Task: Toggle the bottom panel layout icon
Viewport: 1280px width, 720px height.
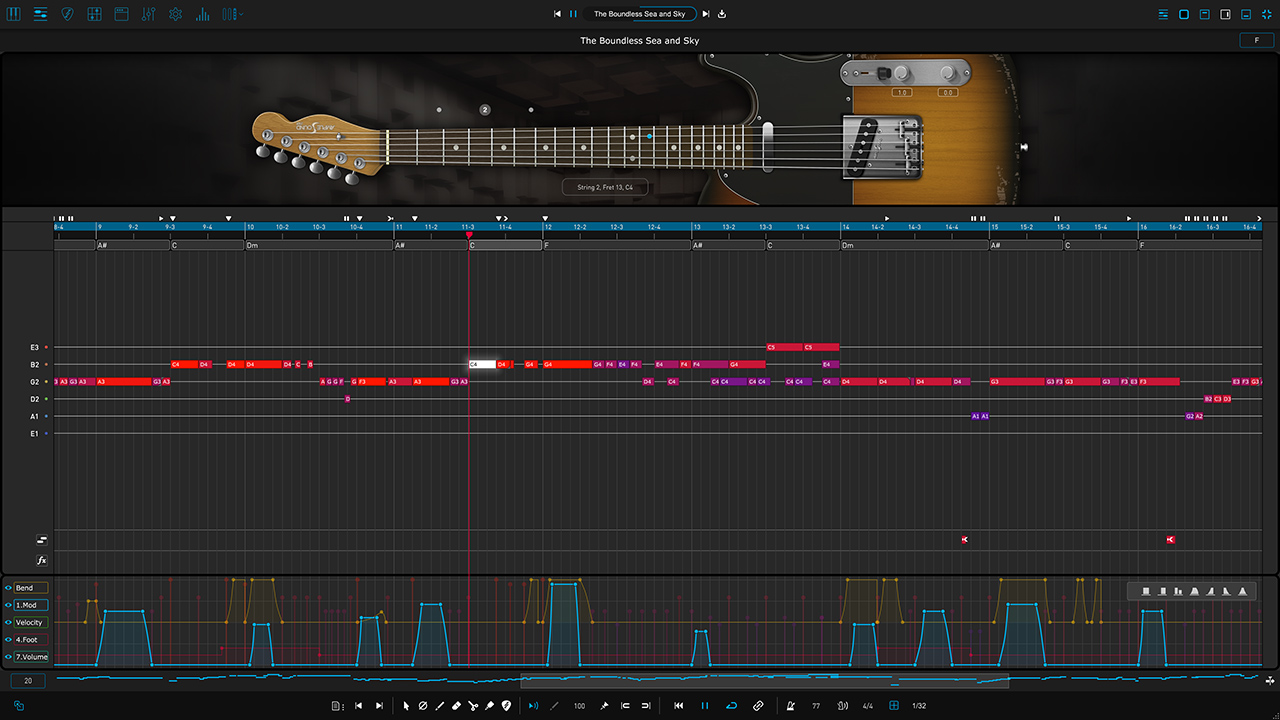Action: [x=1246, y=14]
